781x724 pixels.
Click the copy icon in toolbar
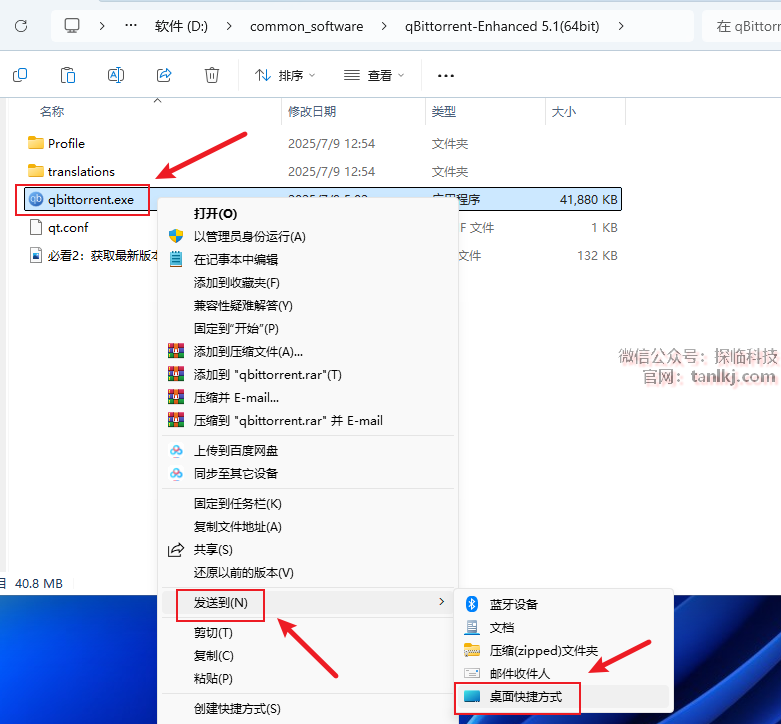20,75
